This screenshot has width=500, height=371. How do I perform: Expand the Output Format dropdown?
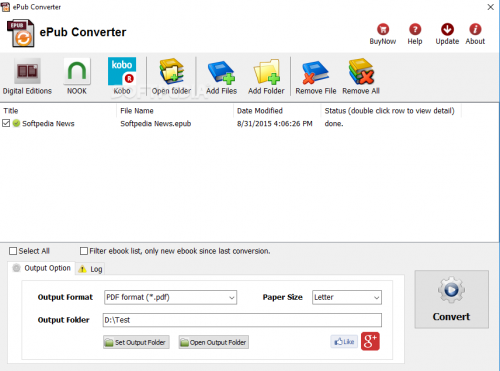pyautogui.click(x=170, y=297)
